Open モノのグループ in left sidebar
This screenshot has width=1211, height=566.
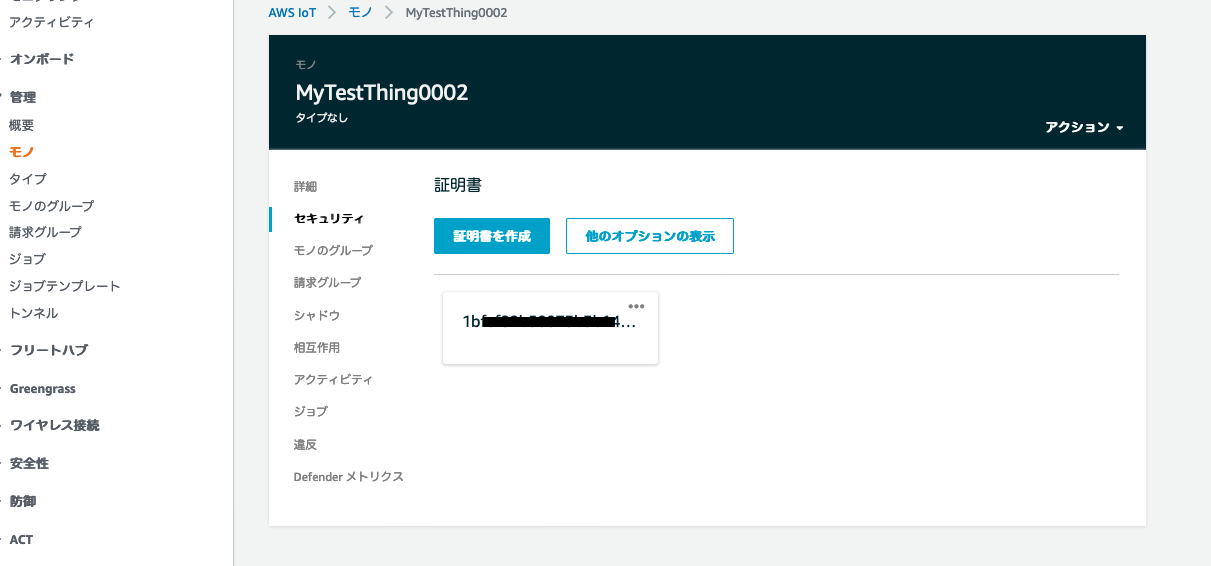tap(52, 206)
